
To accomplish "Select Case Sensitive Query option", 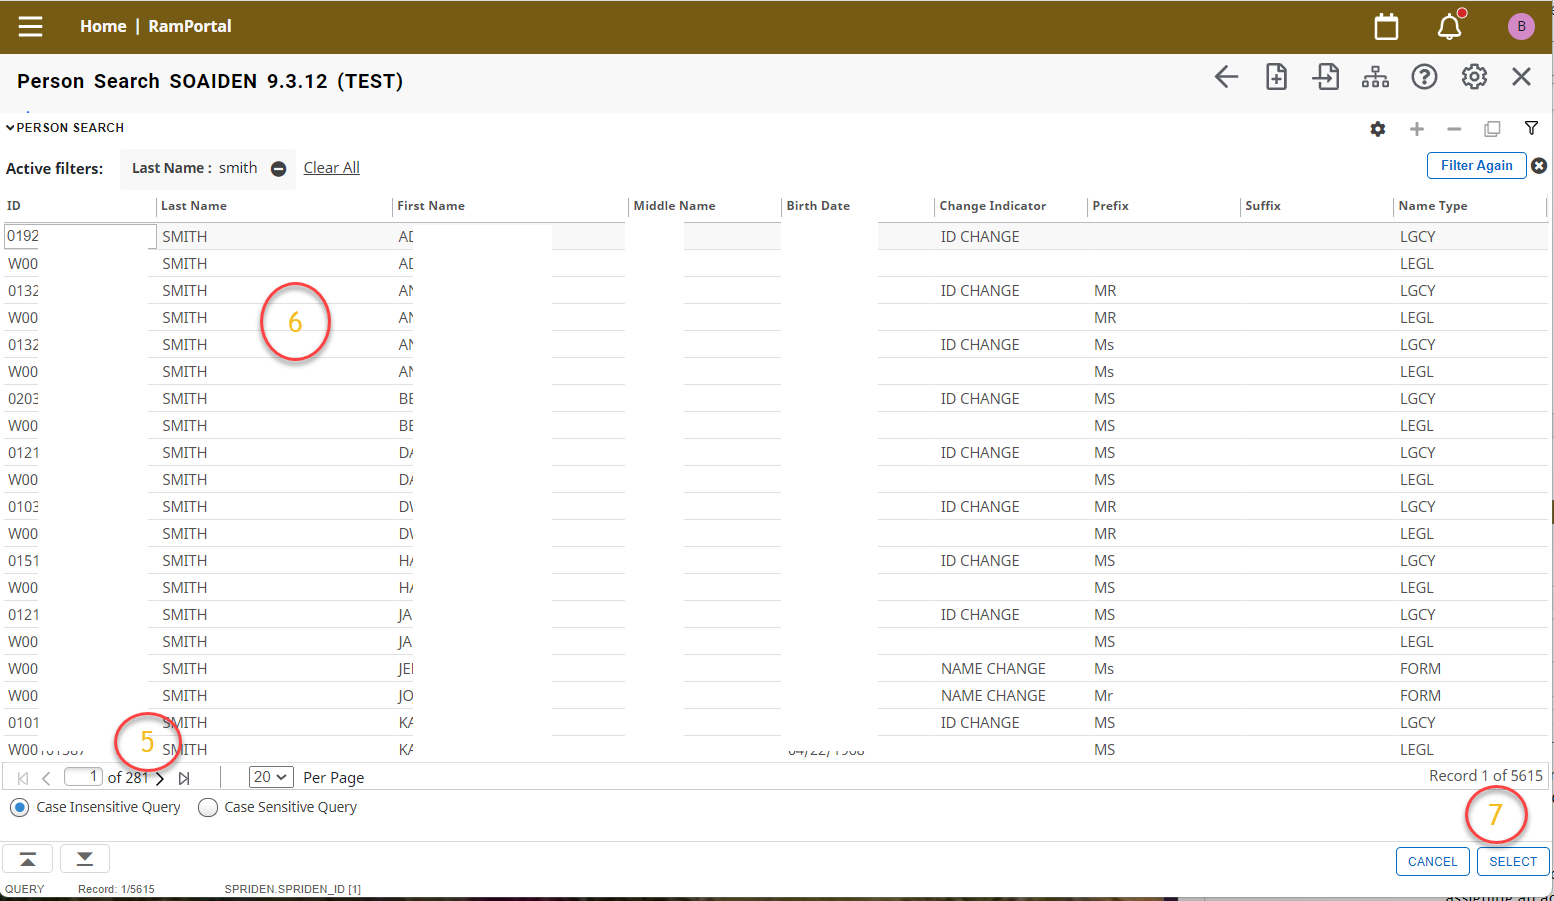I will pyautogui.click(x=208, y=807).
